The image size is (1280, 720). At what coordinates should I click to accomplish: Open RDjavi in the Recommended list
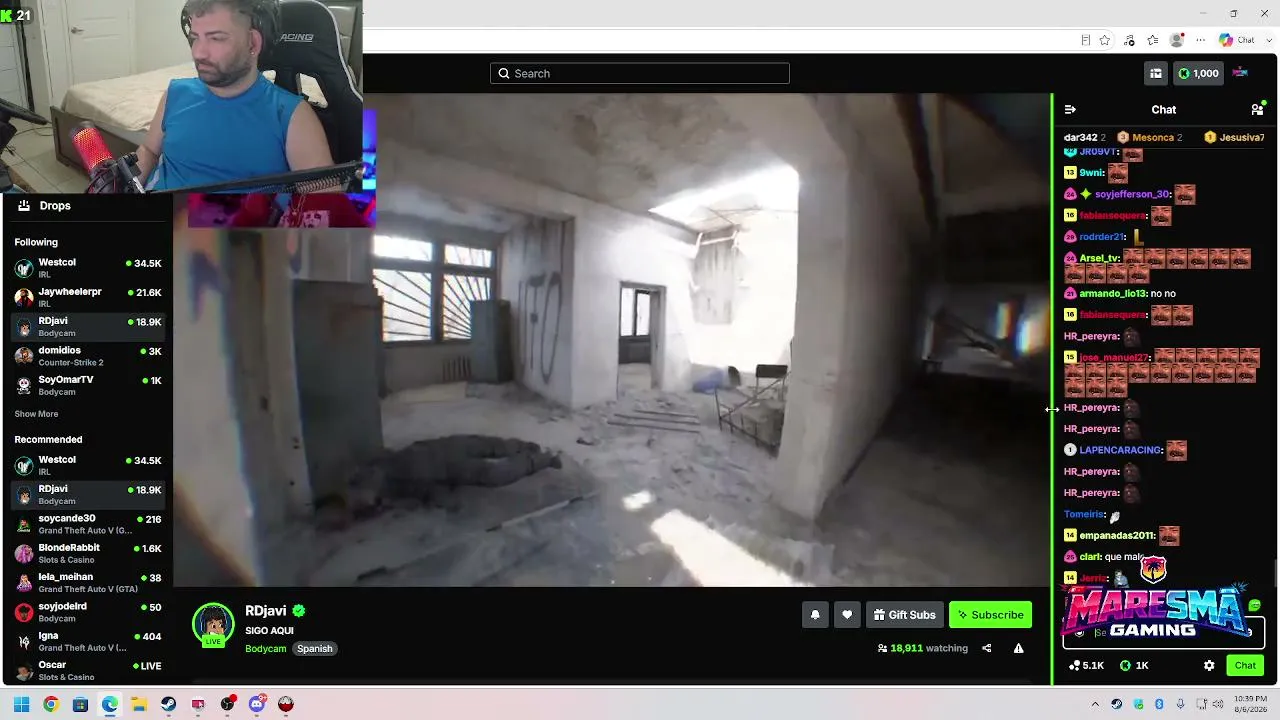(x=87, y=495)
